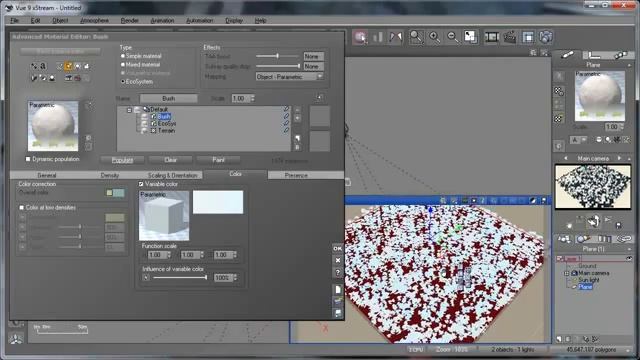The height and width of the screenshot is (360, 640).
Task: Step the Influence percentage spinner
Action: [235, 278]
